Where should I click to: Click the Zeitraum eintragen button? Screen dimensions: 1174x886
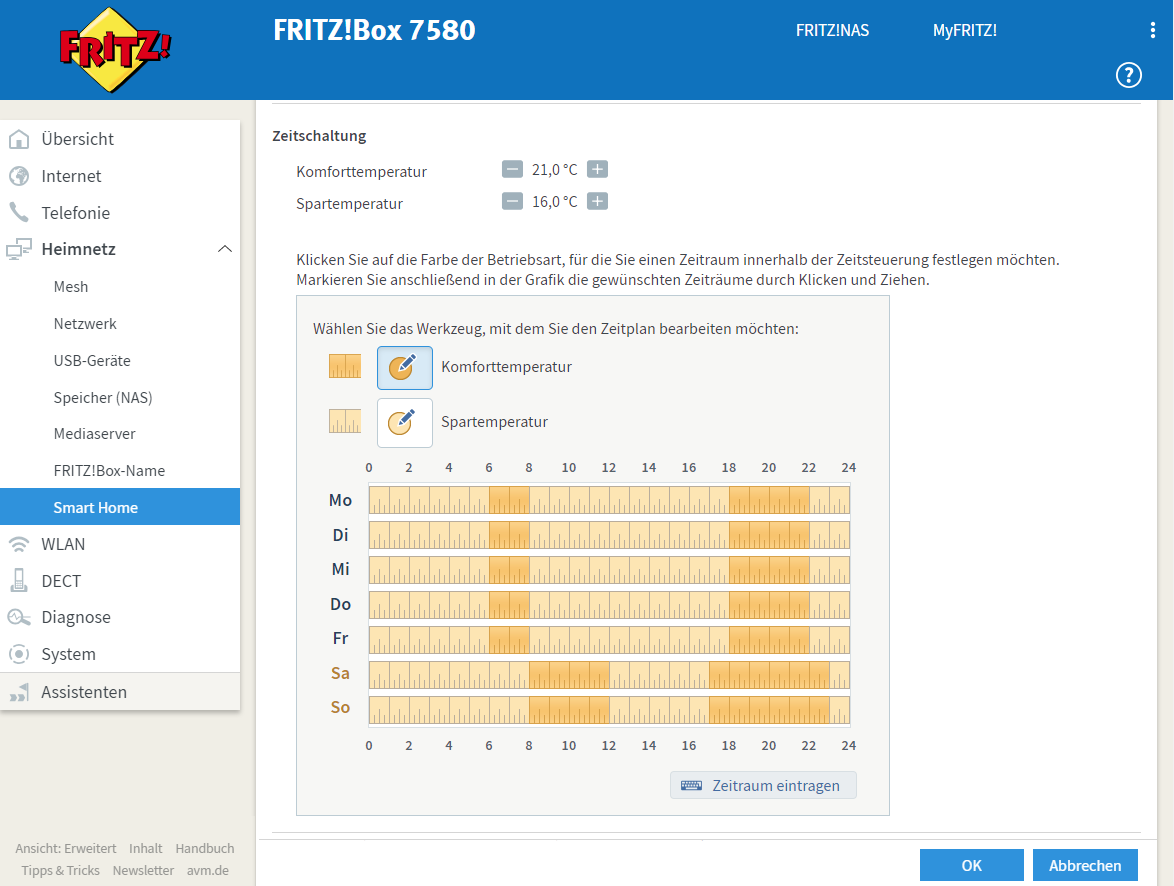pos(763,785)
